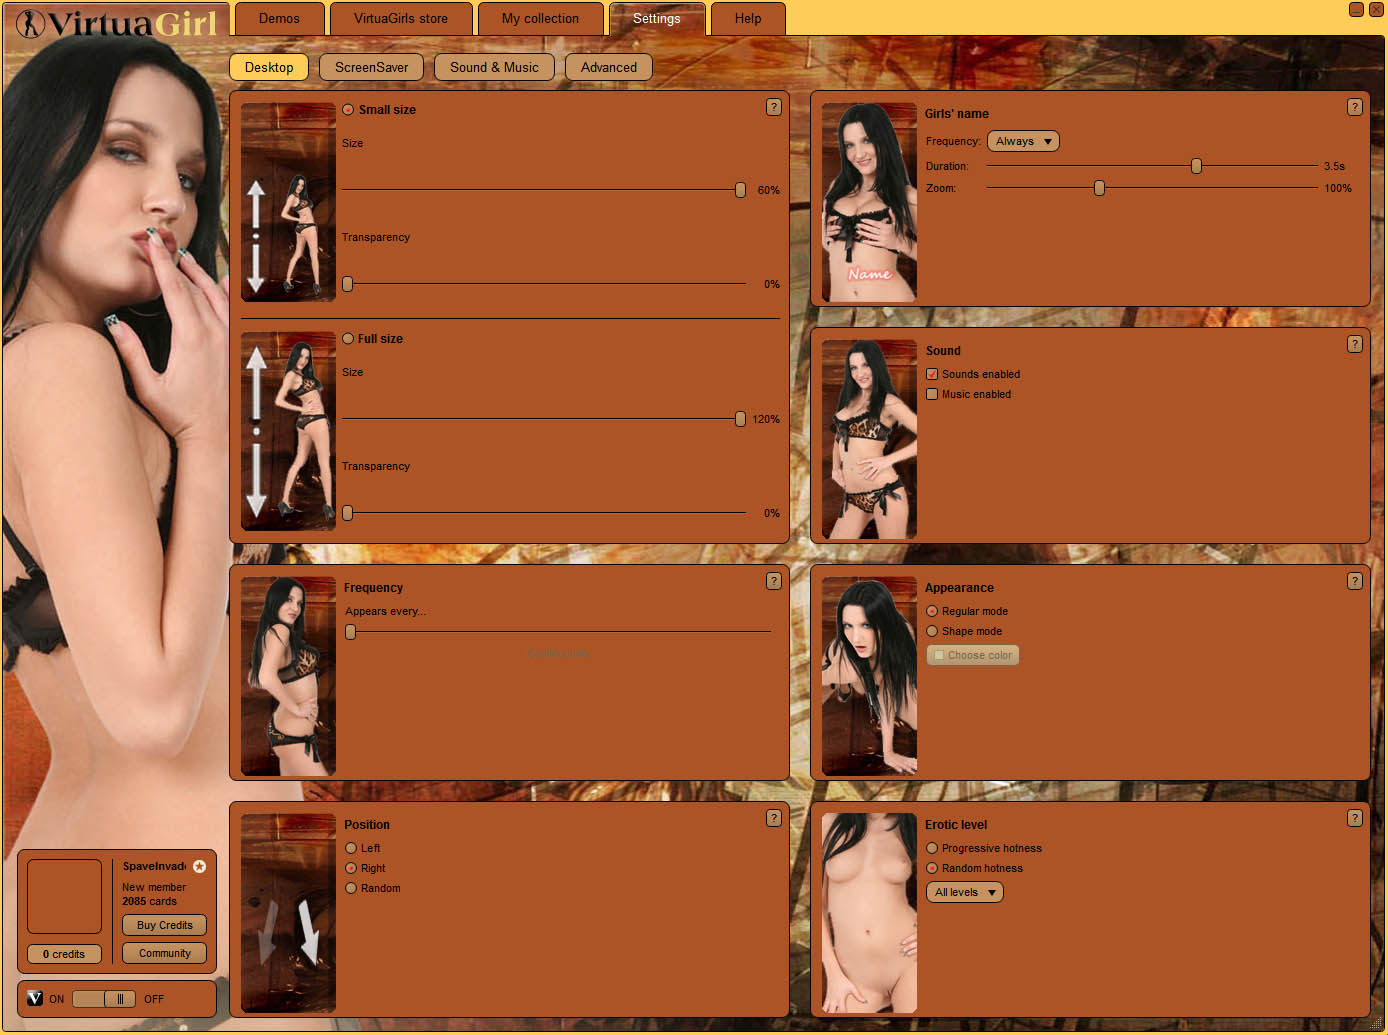This screenshot has width=1388, height=1035.
Task: Open the Frequency 'Always' dropdown
Action: [1023, 142]
